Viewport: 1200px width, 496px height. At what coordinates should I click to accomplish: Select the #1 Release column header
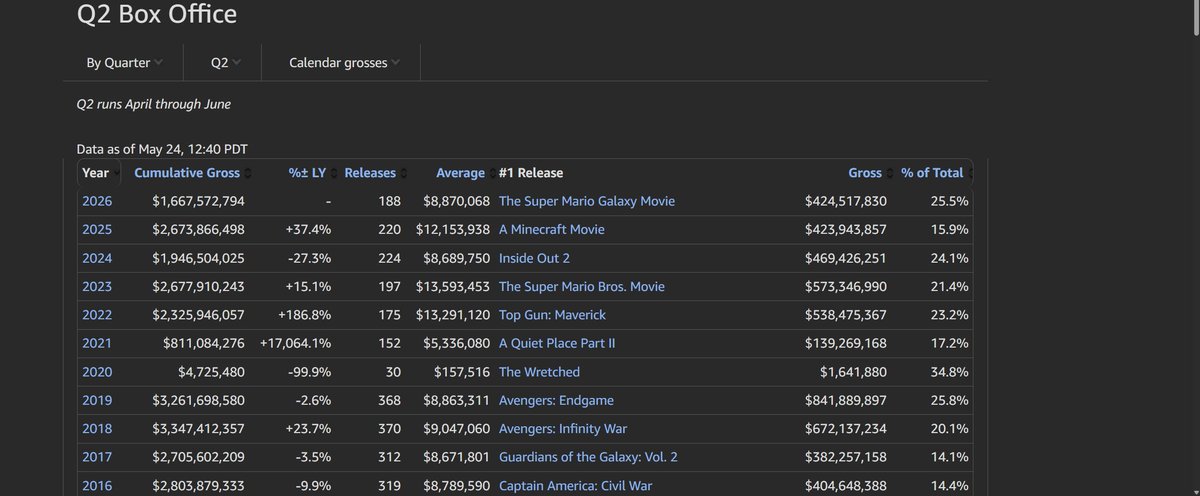530,173
